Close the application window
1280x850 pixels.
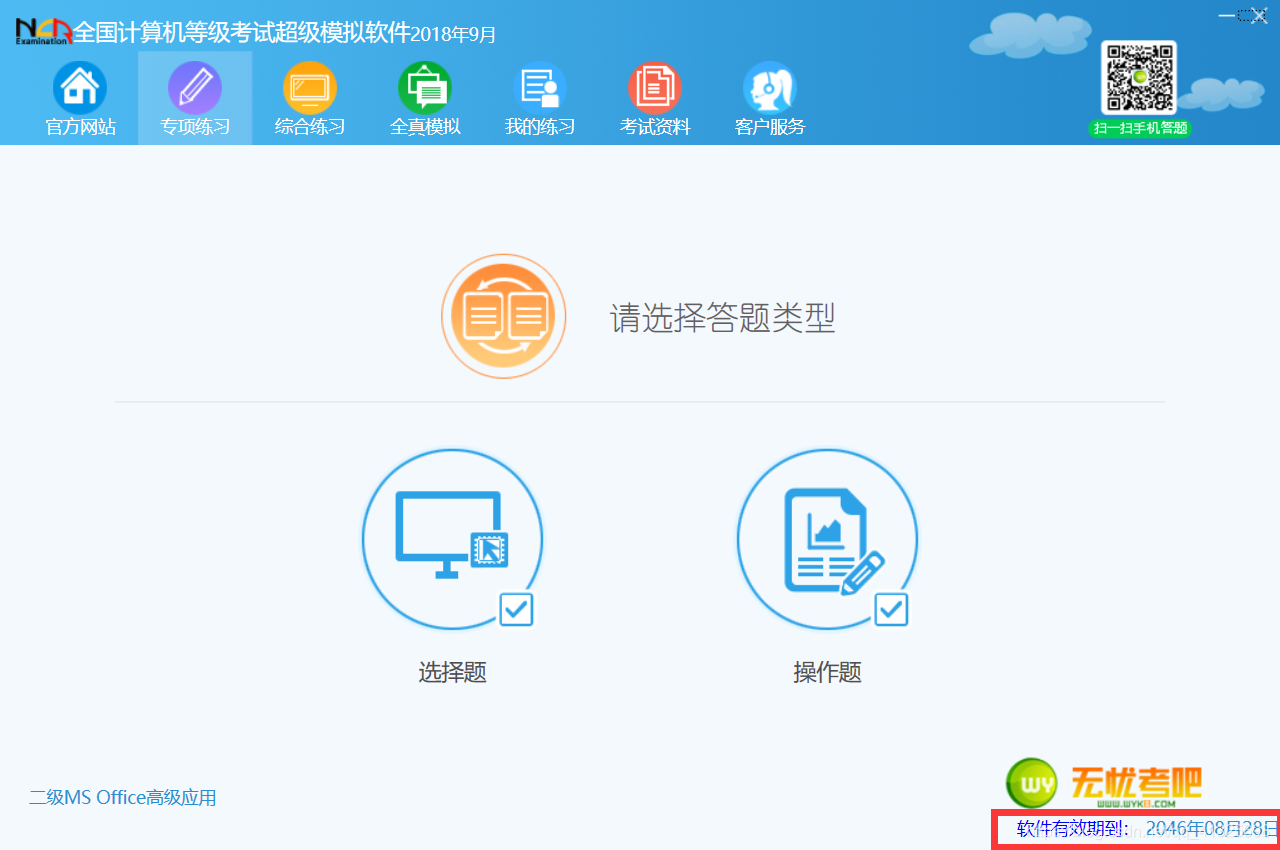pyautogui.click(x=1259, y=15)
